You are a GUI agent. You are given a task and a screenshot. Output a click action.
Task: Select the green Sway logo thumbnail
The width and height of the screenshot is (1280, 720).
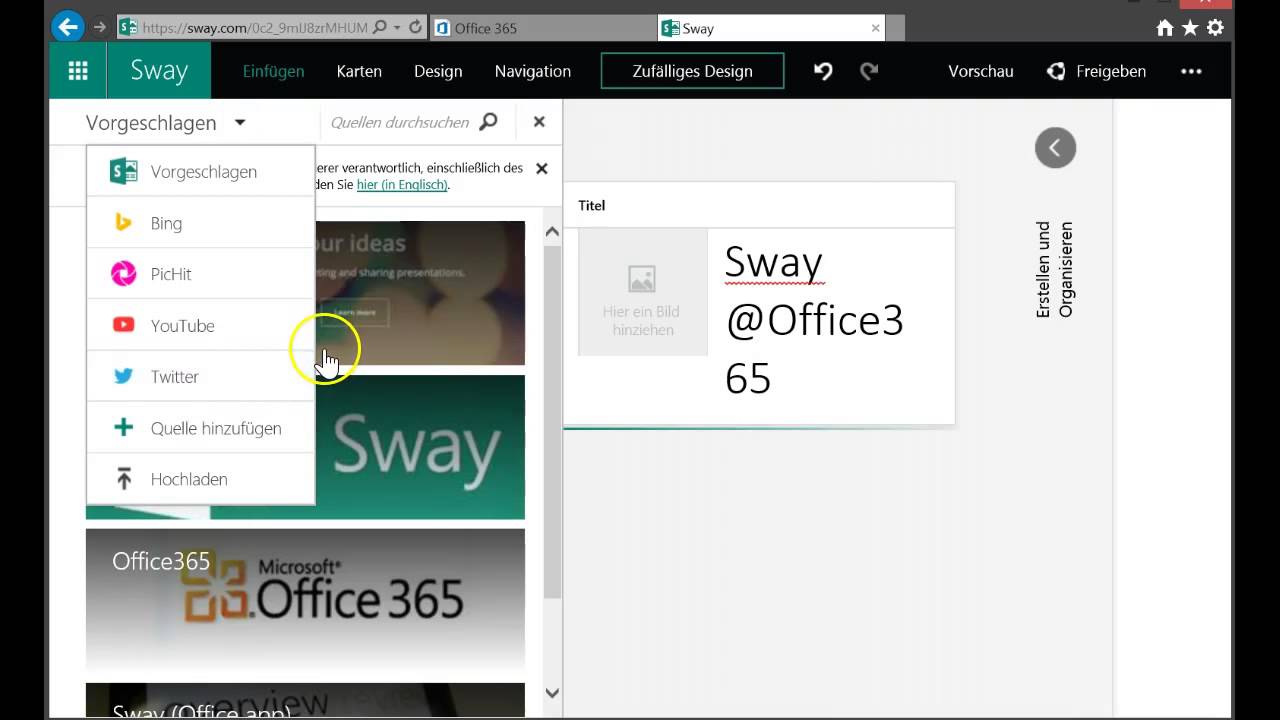[420, 447]
